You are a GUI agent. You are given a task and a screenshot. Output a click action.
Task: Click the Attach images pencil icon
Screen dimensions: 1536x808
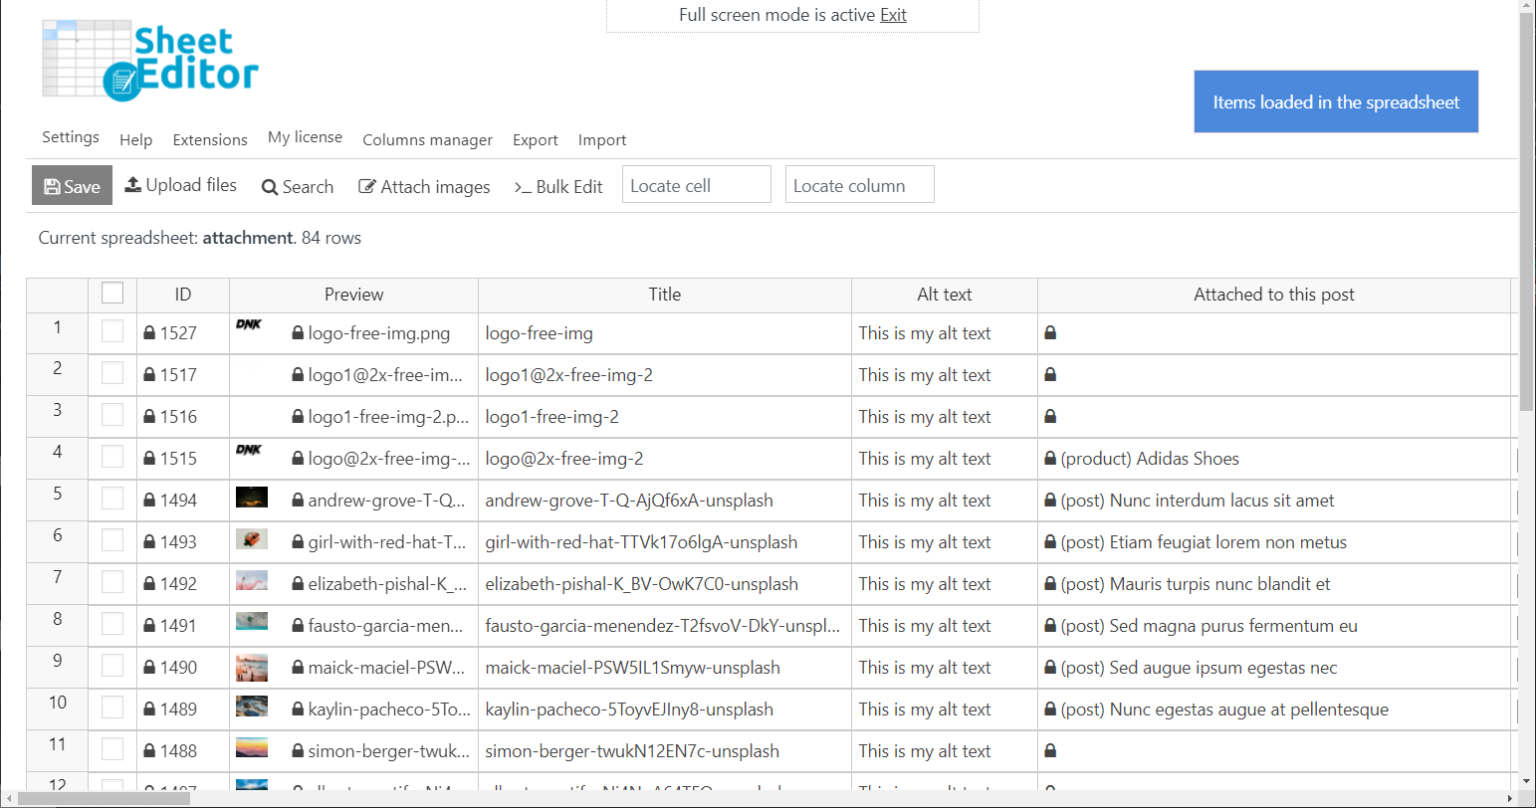(366, 186)
